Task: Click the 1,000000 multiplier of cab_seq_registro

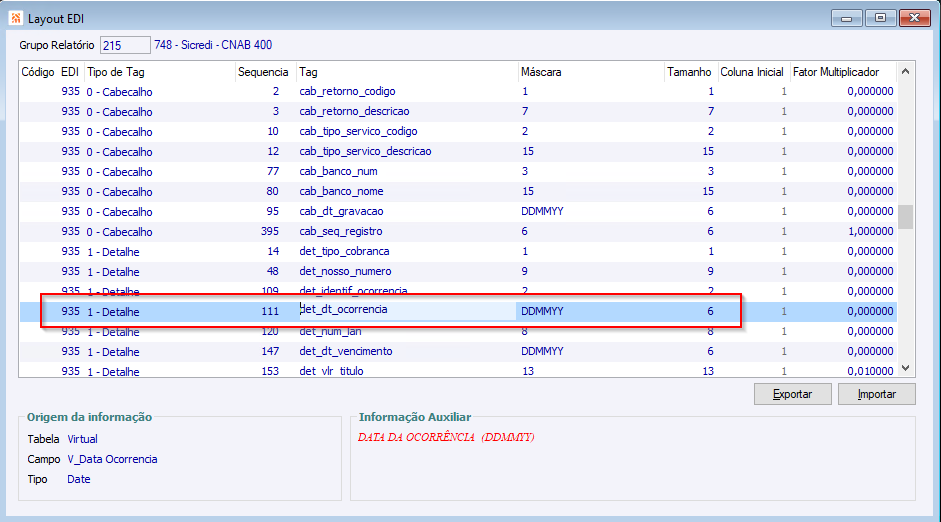Action: pyautogui.click(x=870, y=232)
